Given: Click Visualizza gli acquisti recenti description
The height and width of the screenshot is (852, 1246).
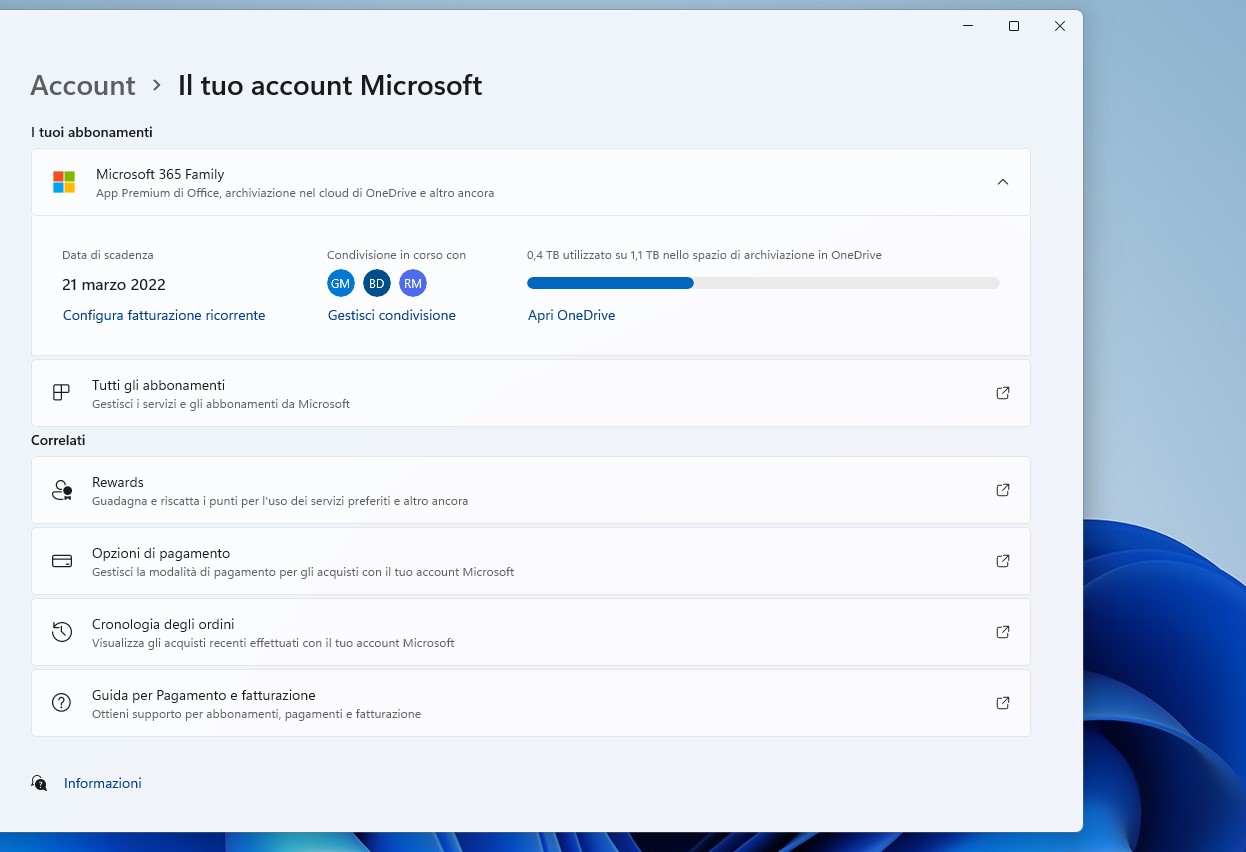Looking at the screenshot, I should 273,643.
